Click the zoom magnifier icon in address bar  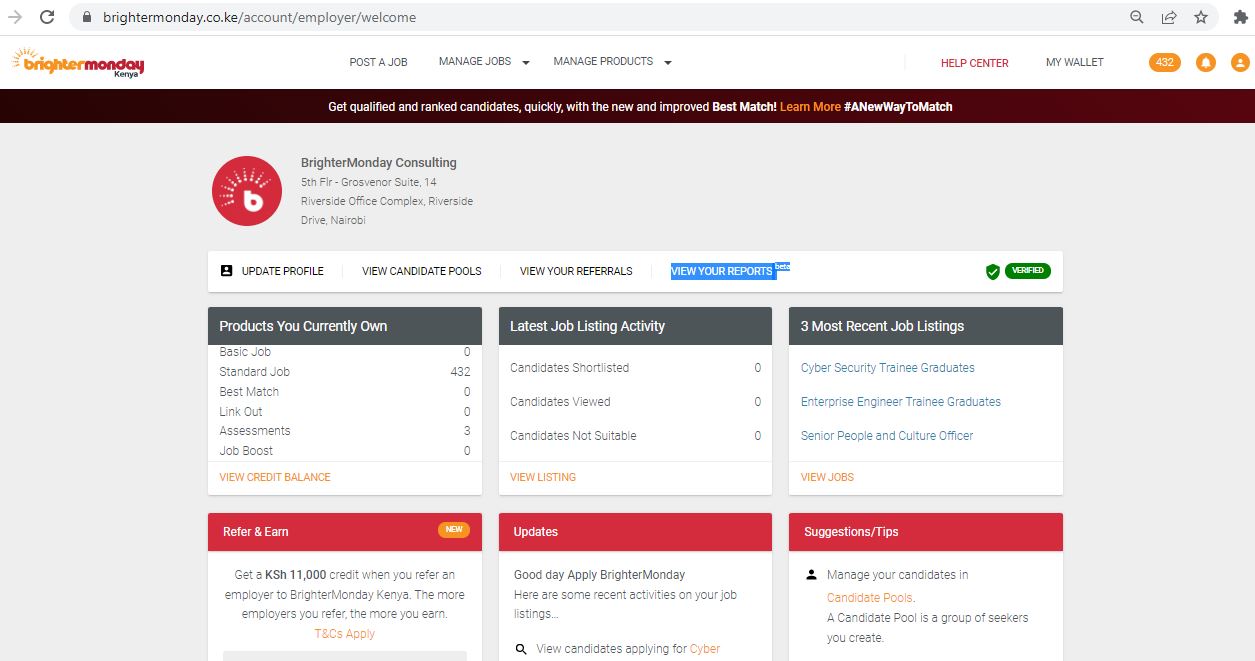point(1137,17)
